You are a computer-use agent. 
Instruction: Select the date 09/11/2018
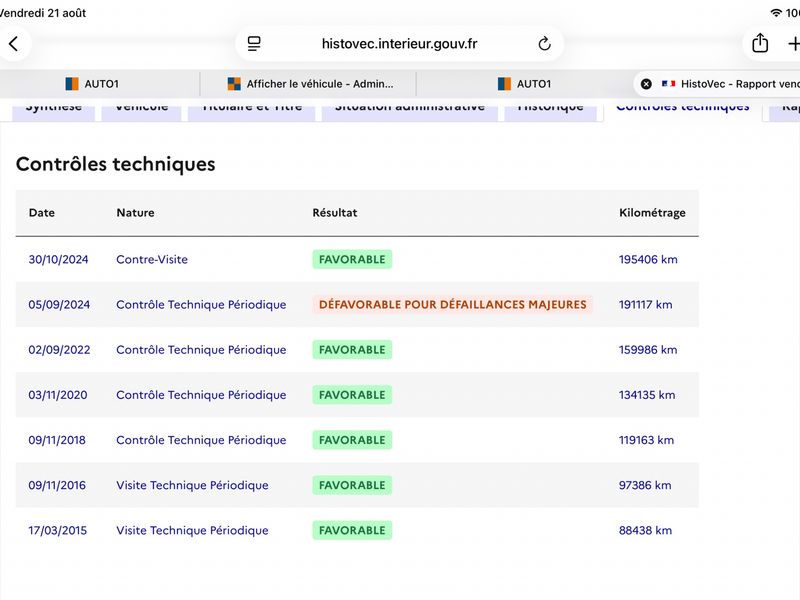[57, 440]
